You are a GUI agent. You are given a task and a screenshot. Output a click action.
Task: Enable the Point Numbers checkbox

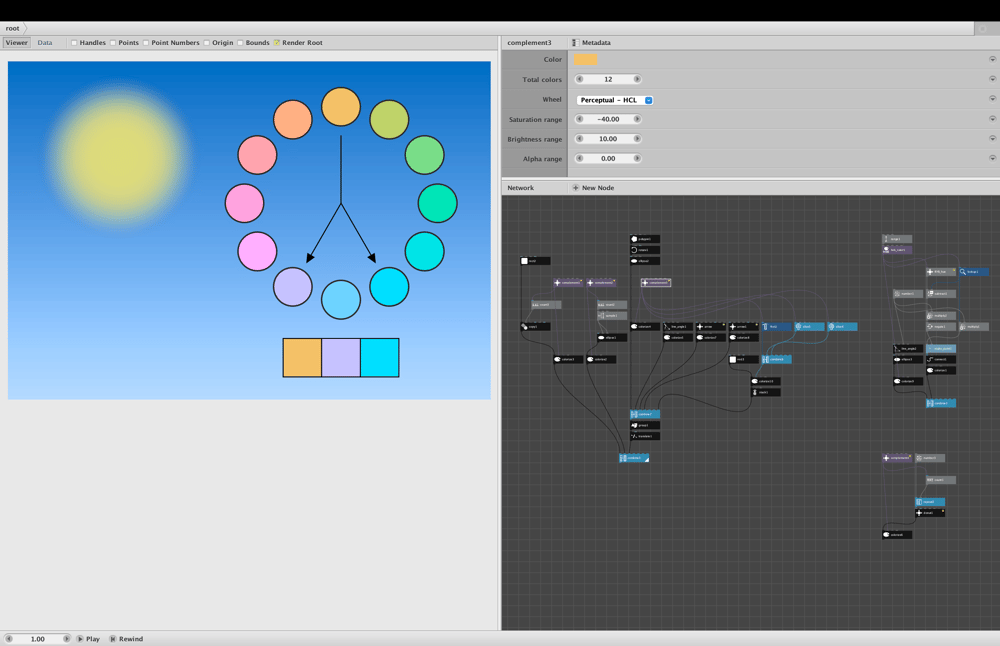146,43
